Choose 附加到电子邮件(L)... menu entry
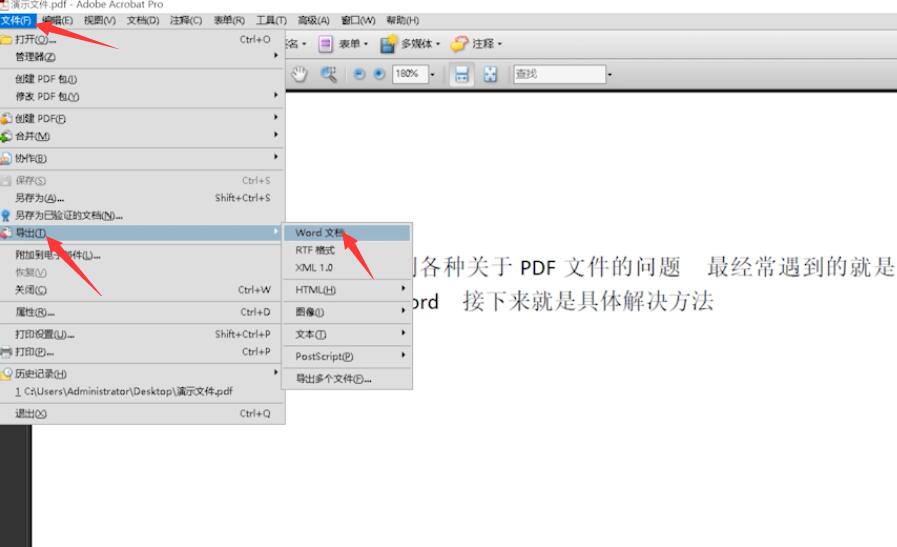 [x=142, y=255]
